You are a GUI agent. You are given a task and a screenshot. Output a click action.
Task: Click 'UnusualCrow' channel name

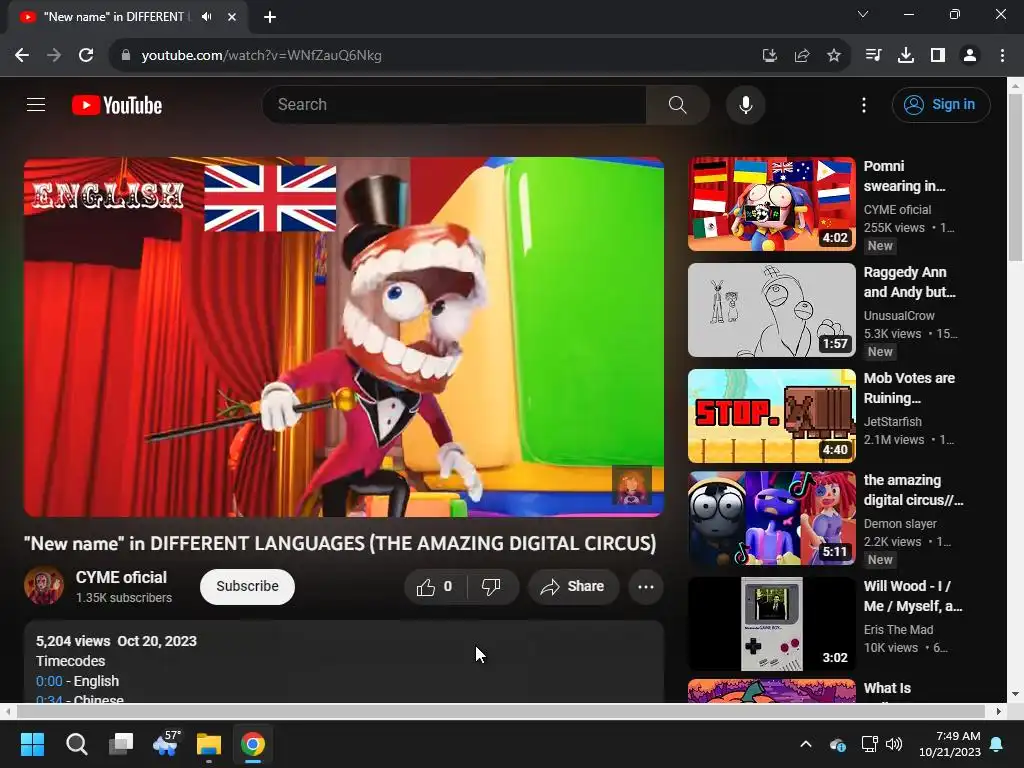click(899, 315)
